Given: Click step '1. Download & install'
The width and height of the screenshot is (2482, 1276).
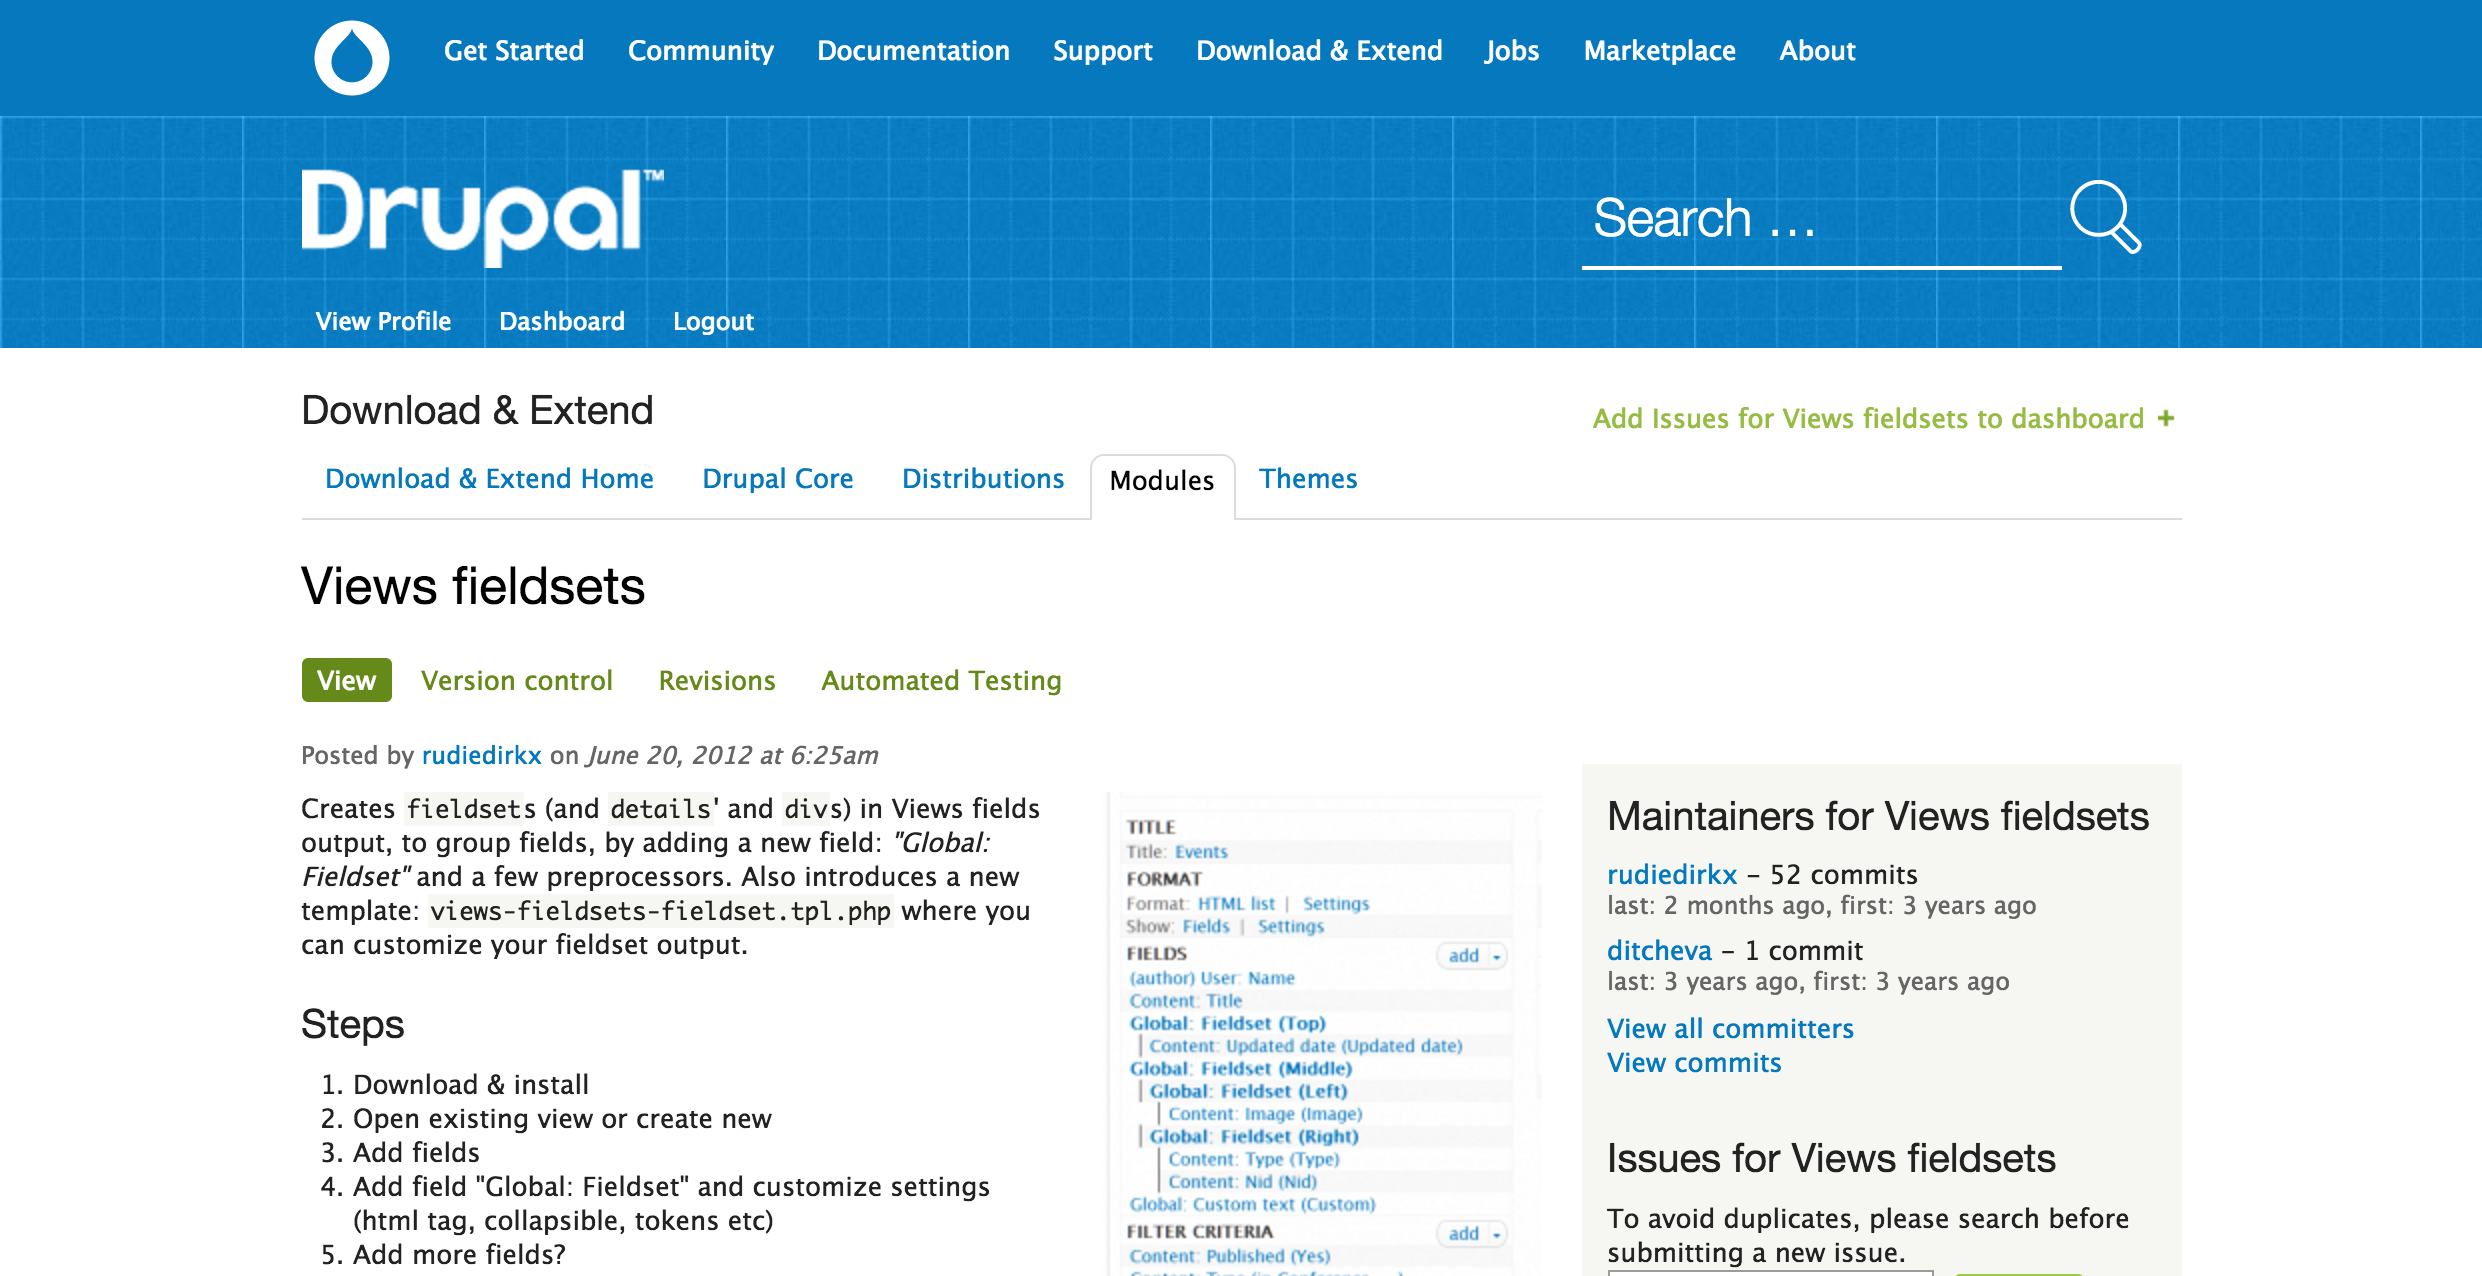Looking at the screenshot, I should (x=455, y=1084).
